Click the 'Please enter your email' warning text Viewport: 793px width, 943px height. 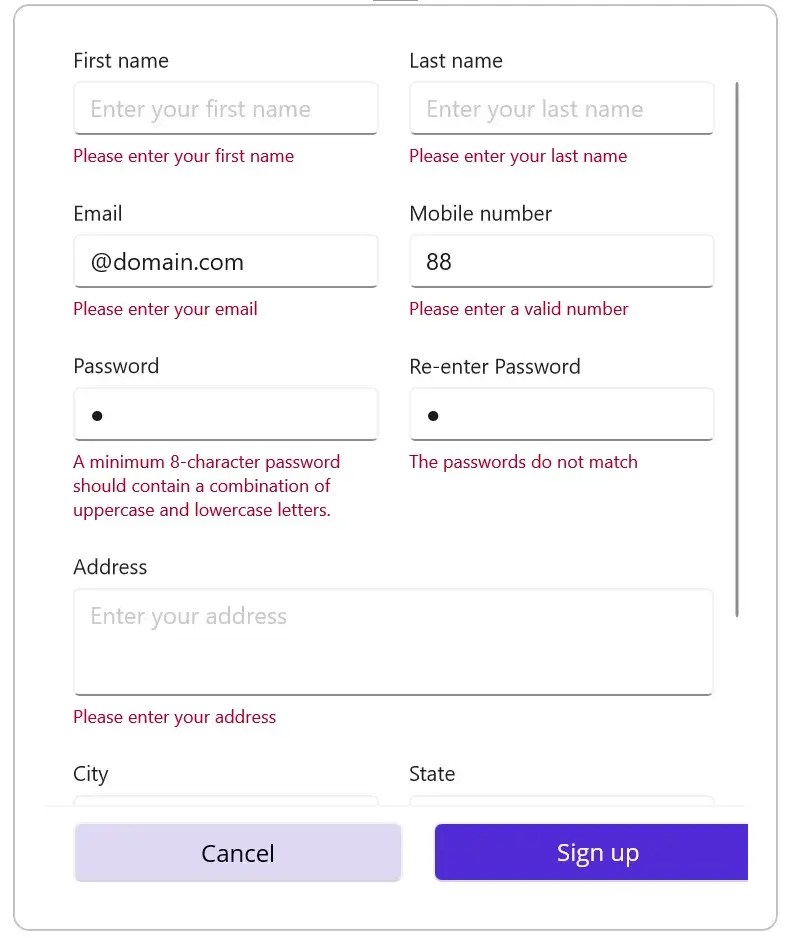[x=165, y=309]
